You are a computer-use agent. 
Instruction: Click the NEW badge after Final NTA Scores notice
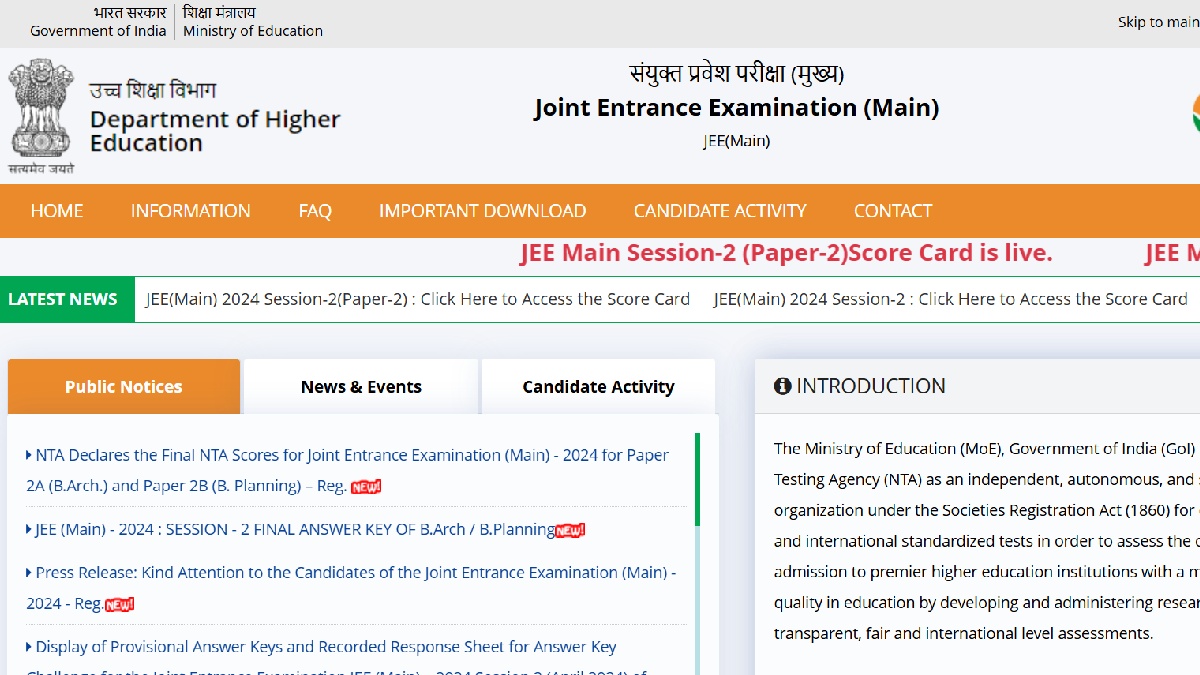[x=366, y=487]
